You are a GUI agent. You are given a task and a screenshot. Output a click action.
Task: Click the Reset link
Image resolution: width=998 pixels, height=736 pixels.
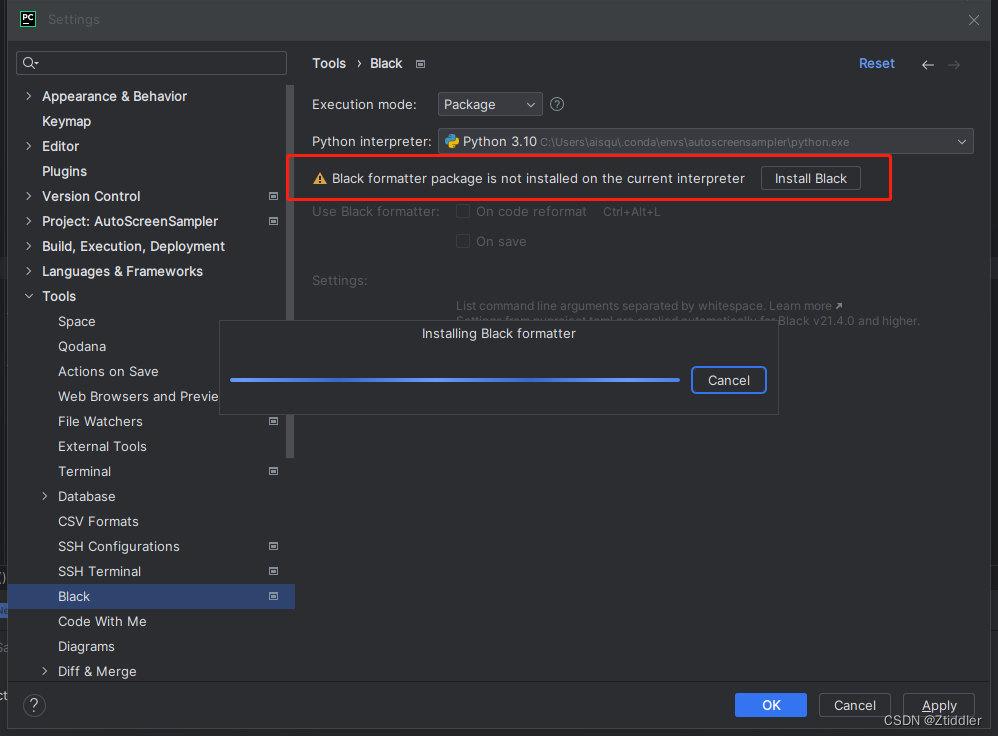876,63
